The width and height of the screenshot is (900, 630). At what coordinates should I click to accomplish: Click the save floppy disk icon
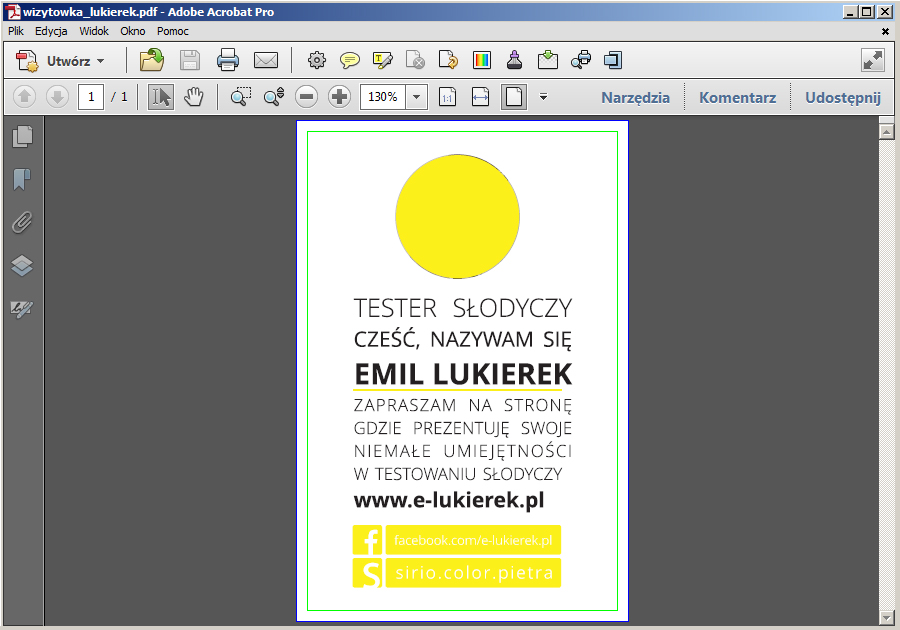pyautogui.click(x=189, y=60)
